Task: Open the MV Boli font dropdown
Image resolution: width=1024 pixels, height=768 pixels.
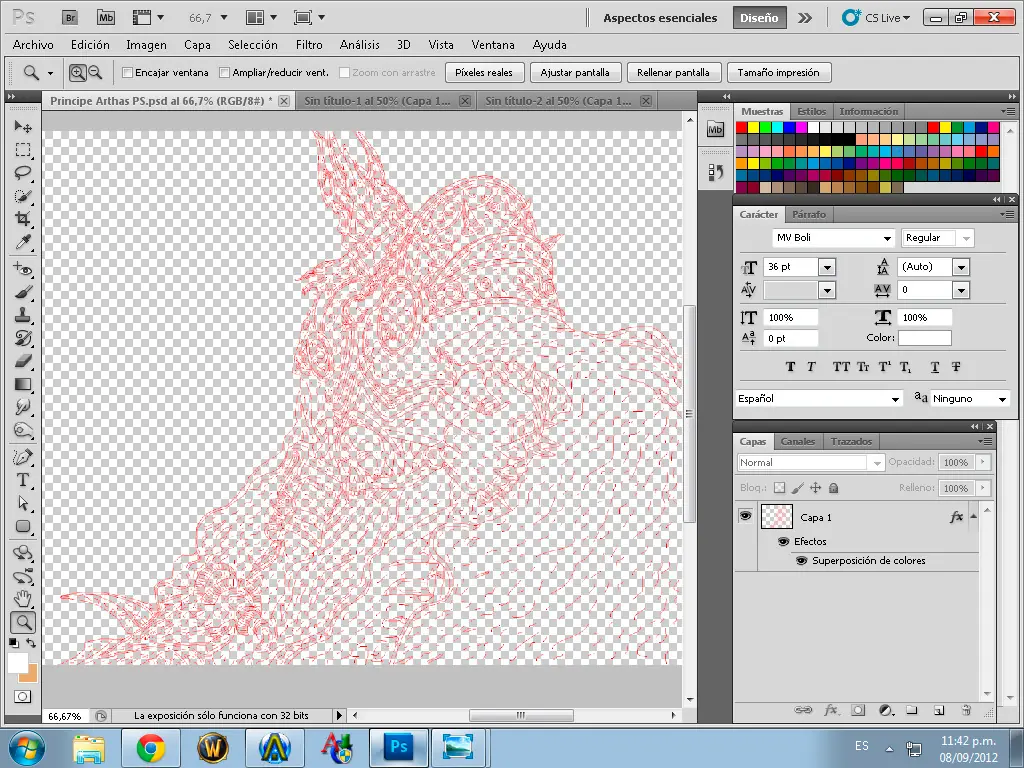Action: (x=886, y=238)
